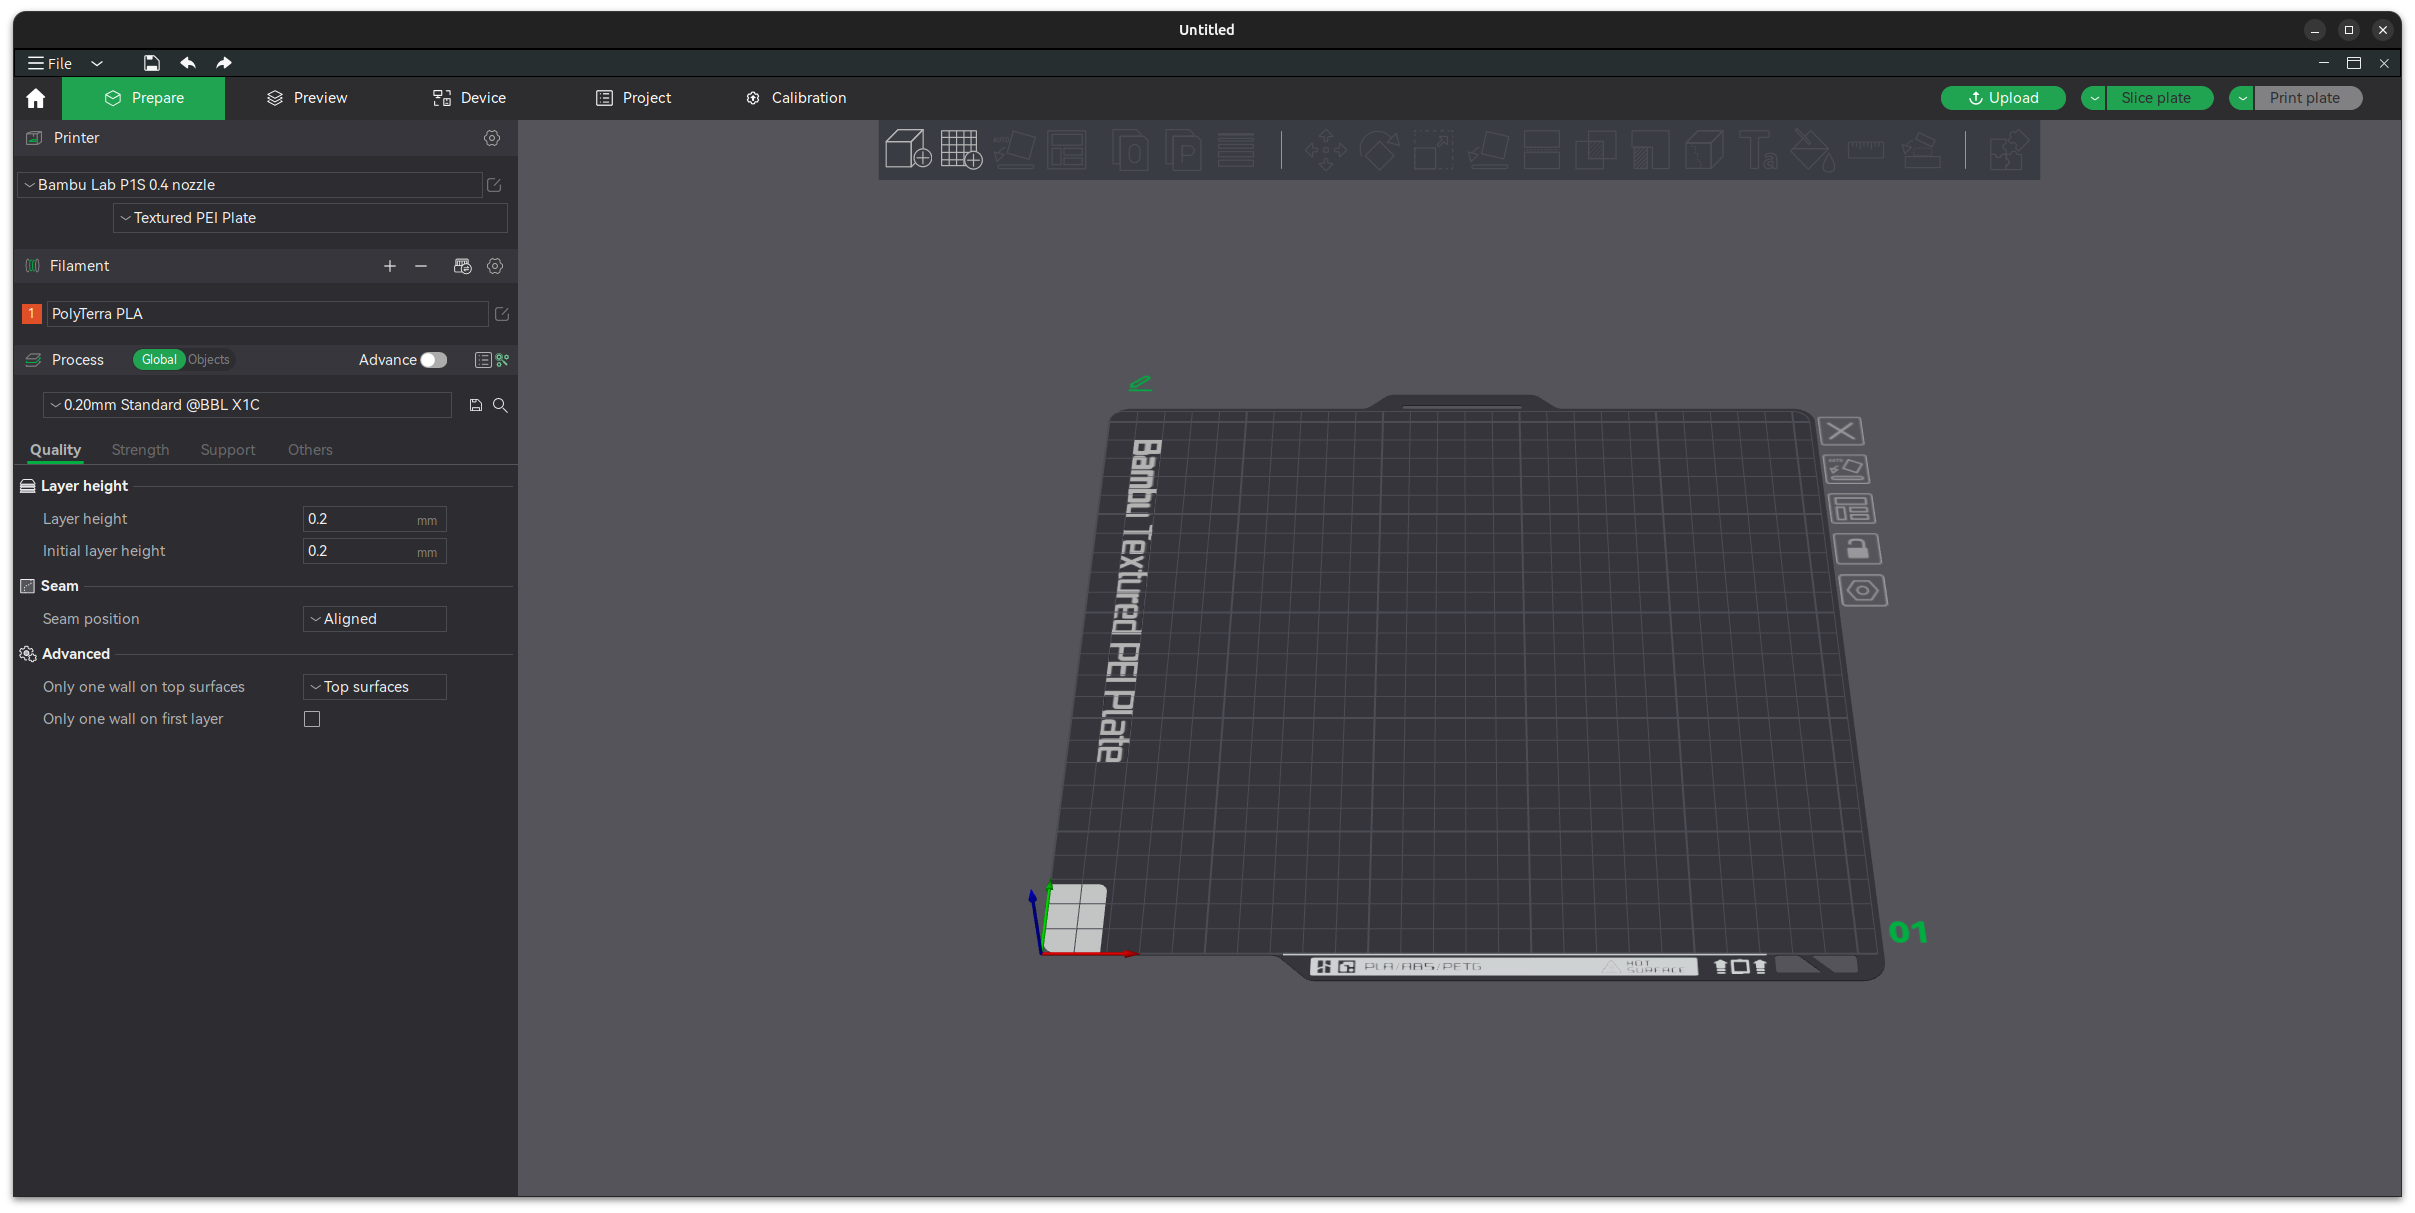The image size is (2415, 1213).
Task: Expand the Print plate arrow options
Action: pyautogui.click(x=2242, y=98)
